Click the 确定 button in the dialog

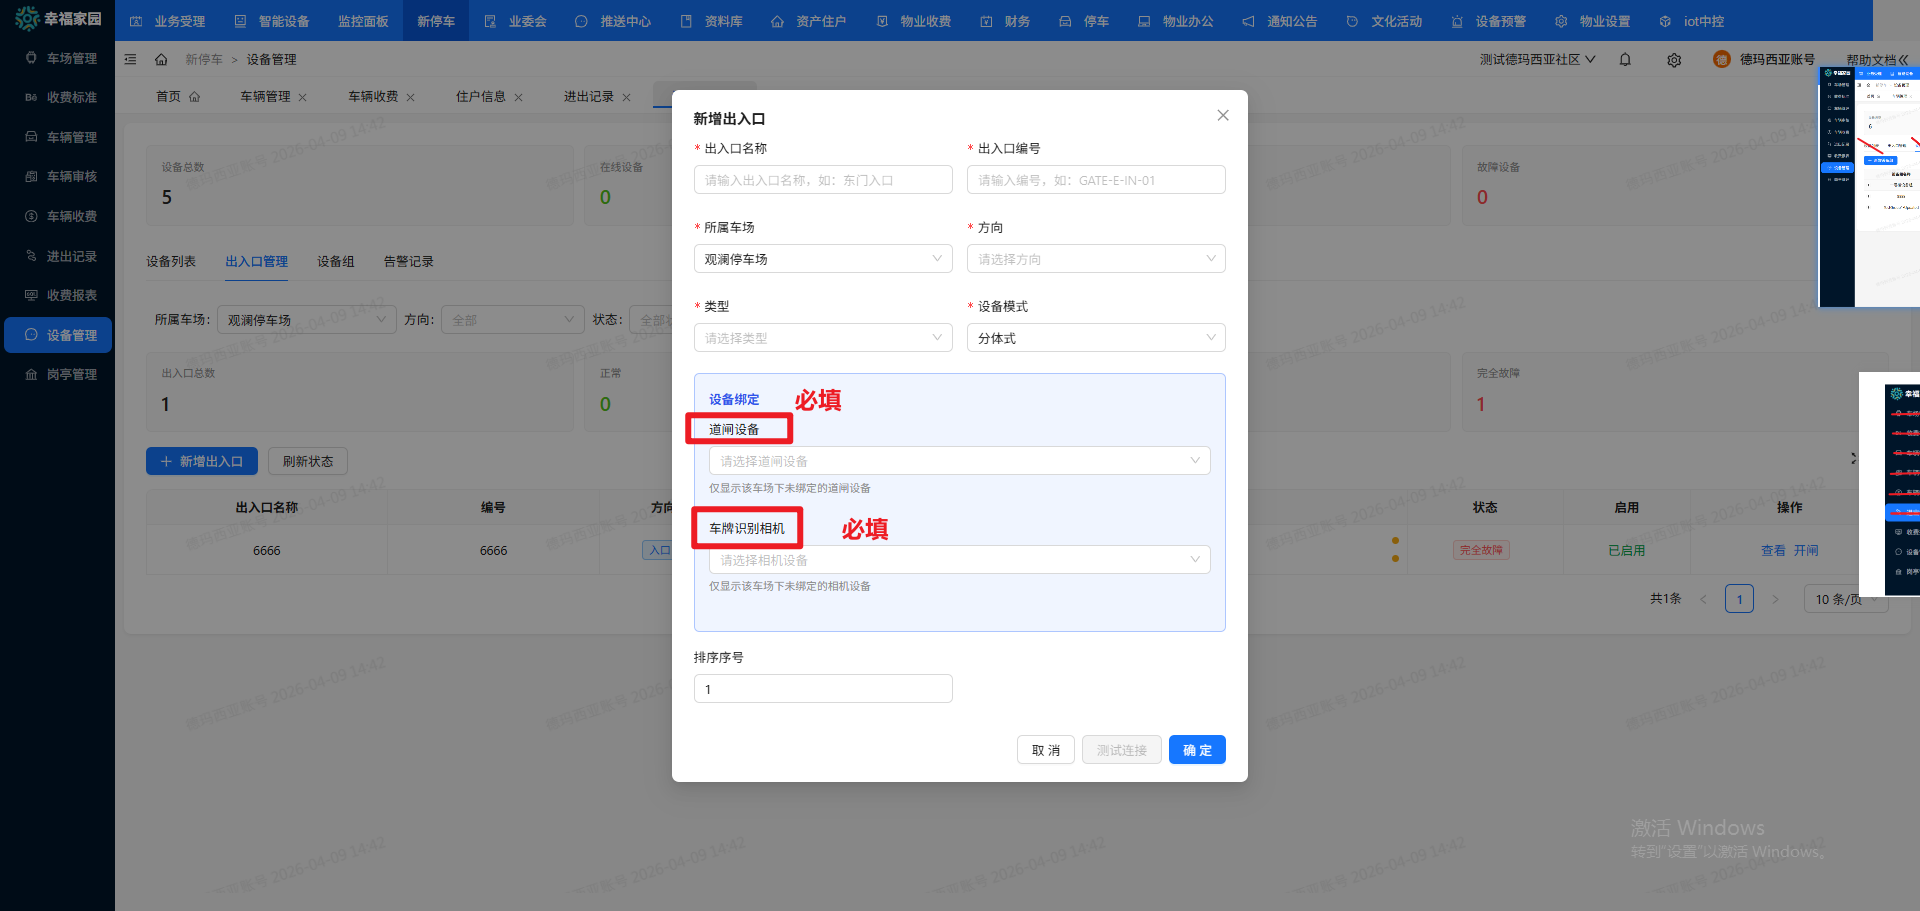coord(1196,750)
